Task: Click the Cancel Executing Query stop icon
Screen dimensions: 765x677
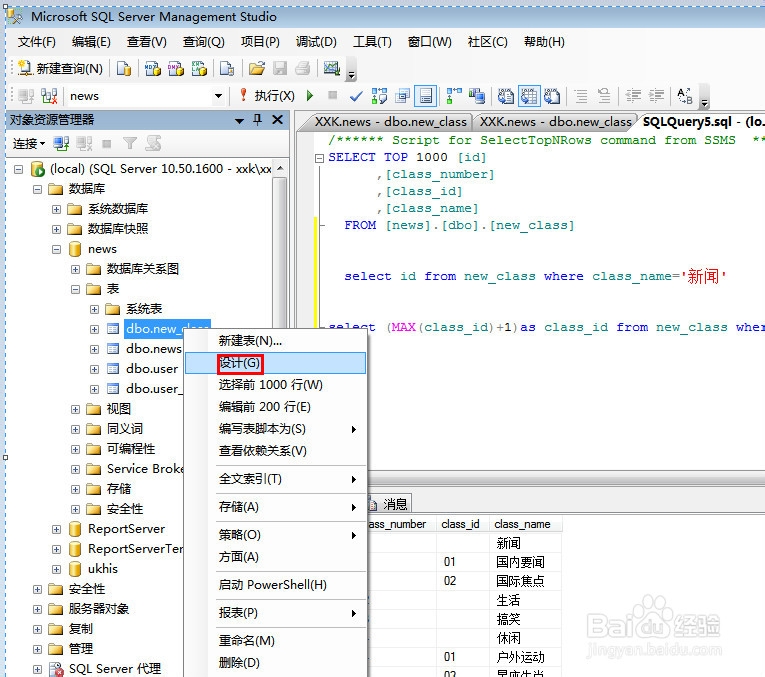Action: (x=332, y=95)
